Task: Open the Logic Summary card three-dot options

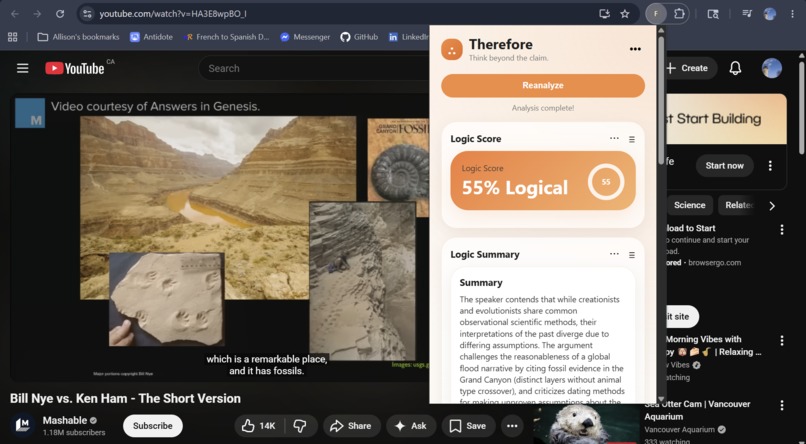Action: coord(614,254)
